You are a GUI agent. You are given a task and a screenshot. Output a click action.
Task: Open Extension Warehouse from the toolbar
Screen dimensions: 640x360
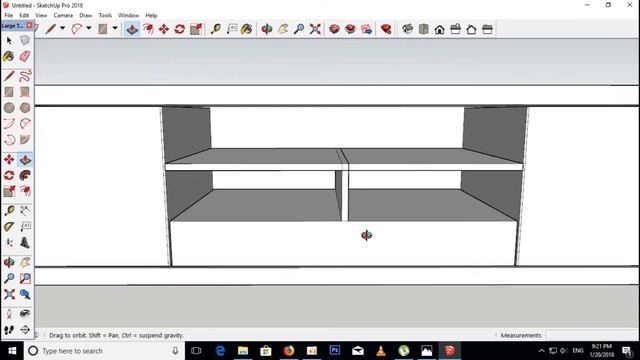(x=350, y=29)
